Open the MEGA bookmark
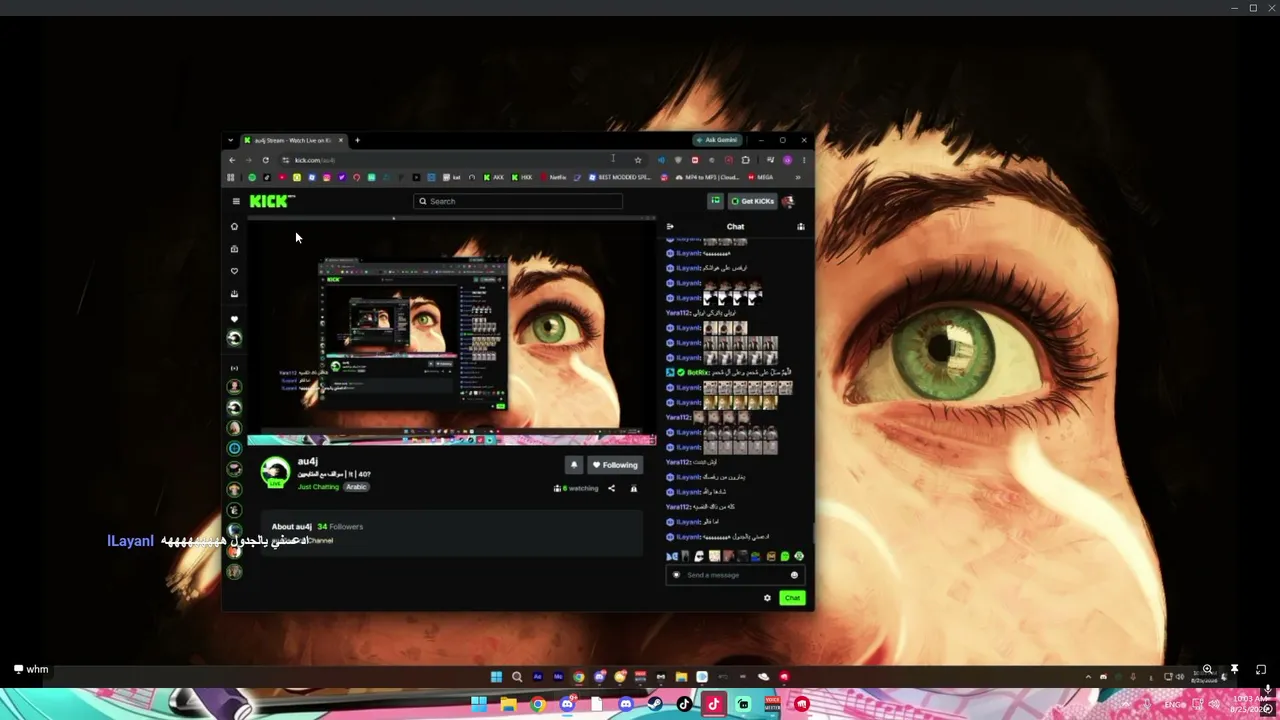 click(x=761, y=178)
